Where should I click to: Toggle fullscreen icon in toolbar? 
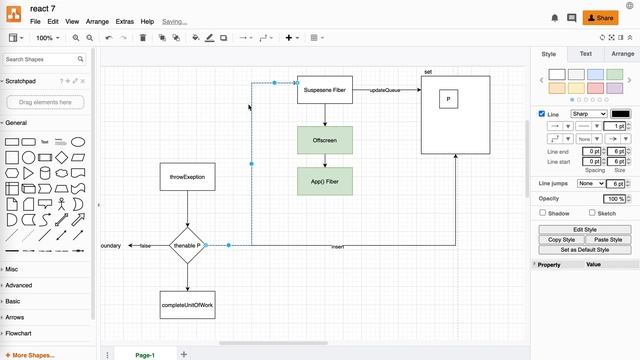coord(611,38)
